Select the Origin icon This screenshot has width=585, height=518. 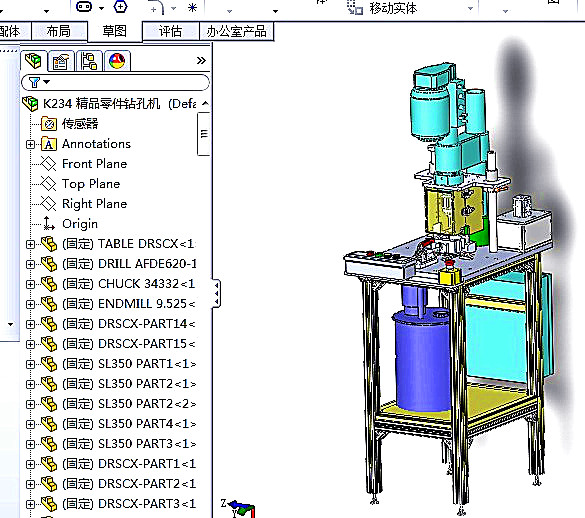[49, 224]
